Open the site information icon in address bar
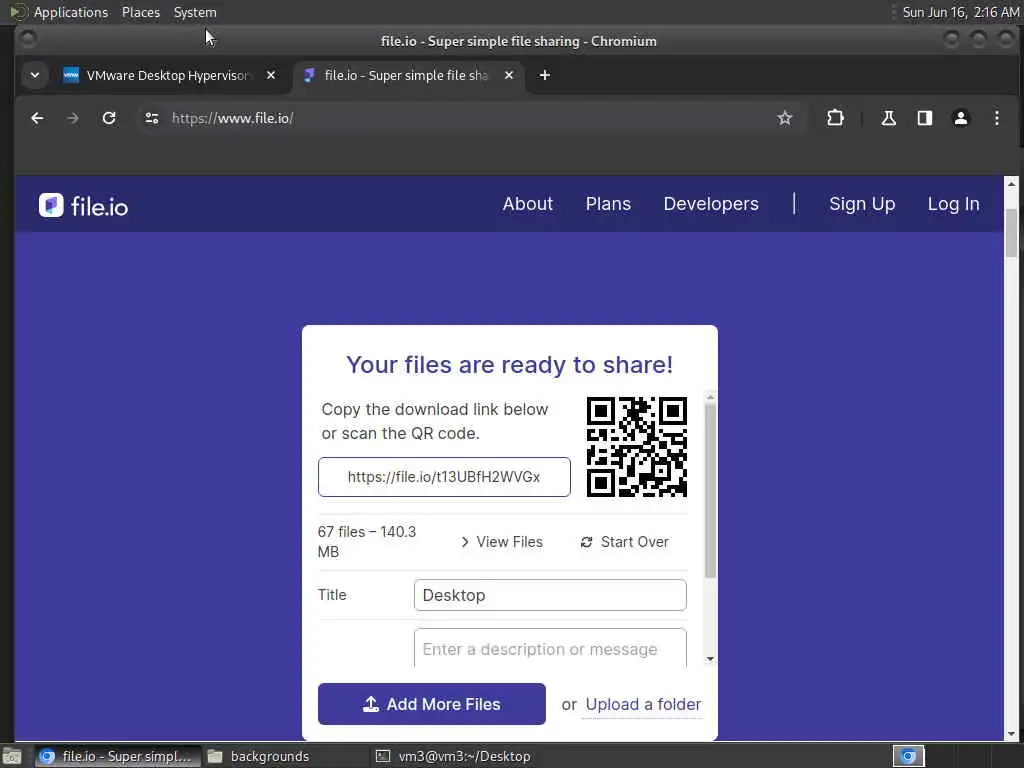Screen dimensions: 1024x768 [x=152, y=118]
